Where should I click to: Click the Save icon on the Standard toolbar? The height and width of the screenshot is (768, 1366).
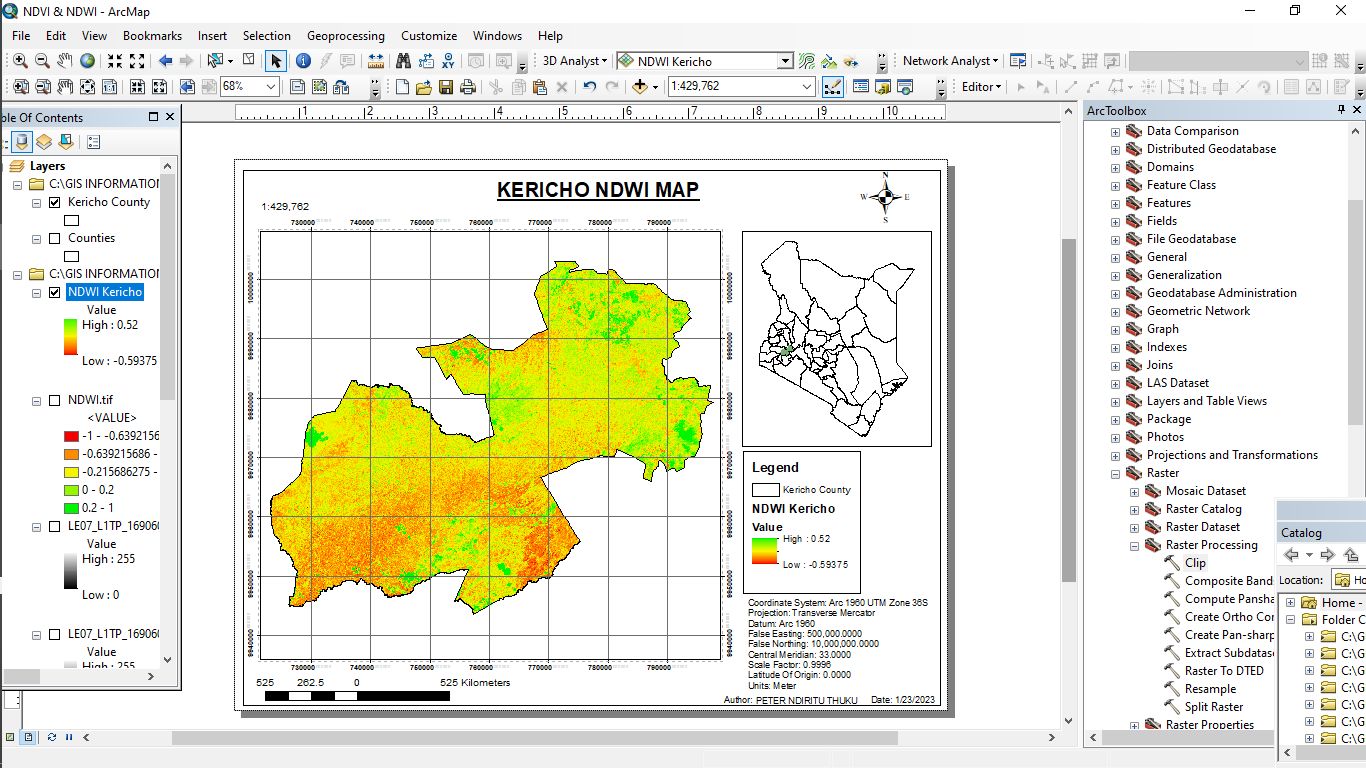pos(445,86)
